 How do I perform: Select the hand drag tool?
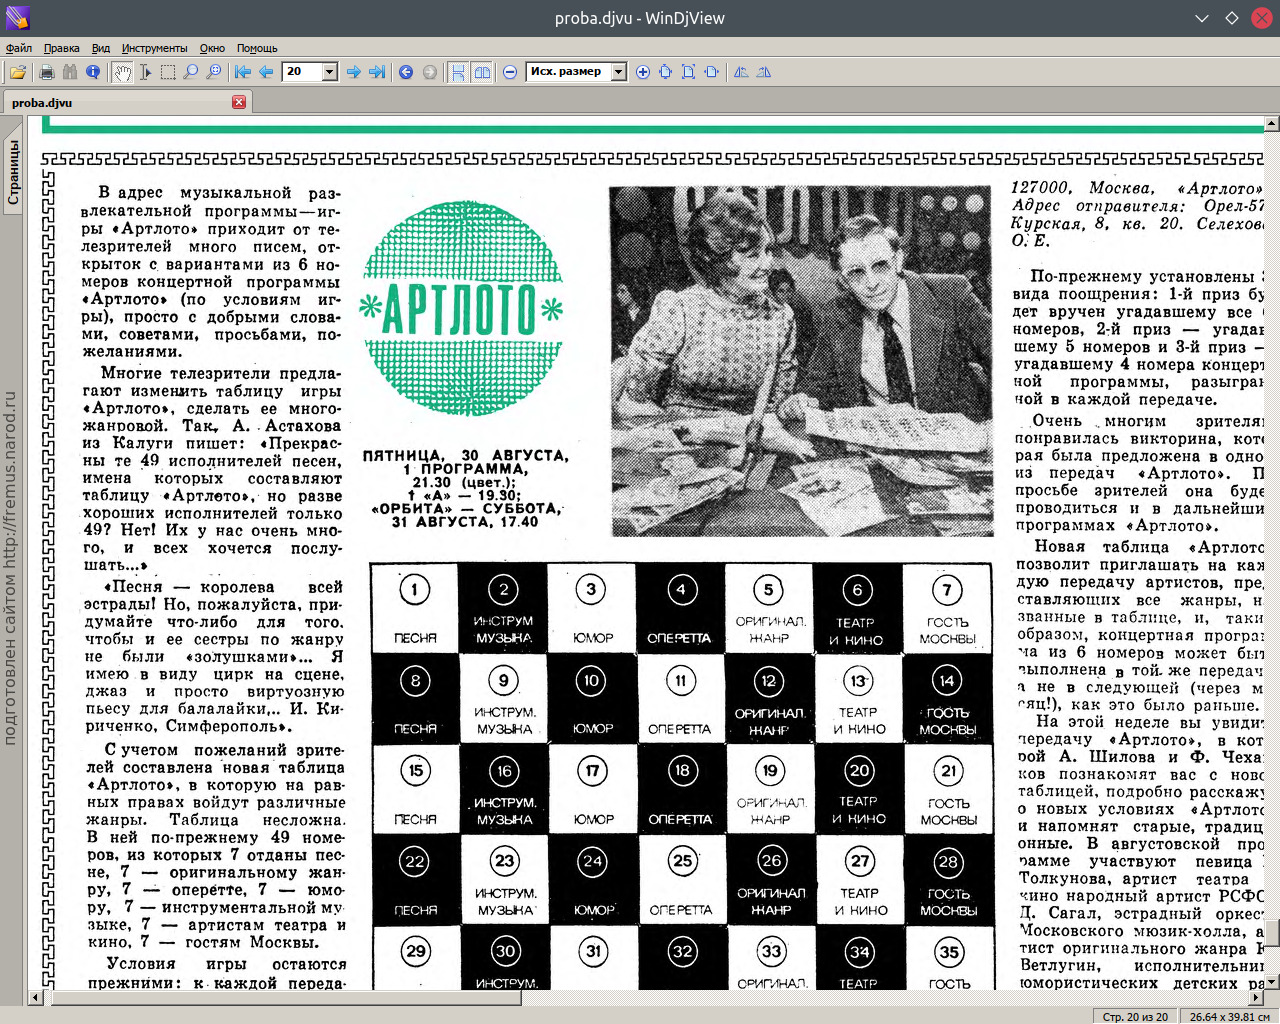pyautogui.click(x=122, y=72)
